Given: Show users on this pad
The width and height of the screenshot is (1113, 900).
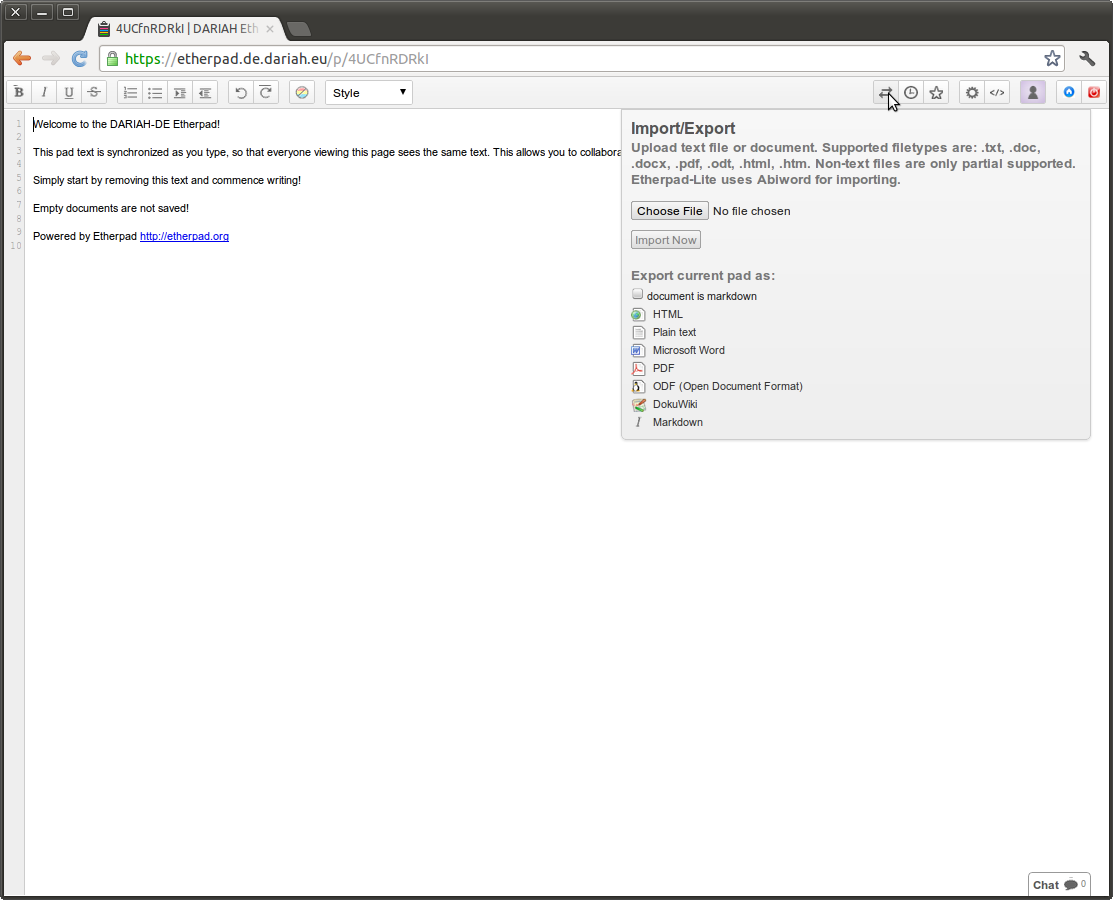Looking at the screenshot, I should pos(1033,93).
